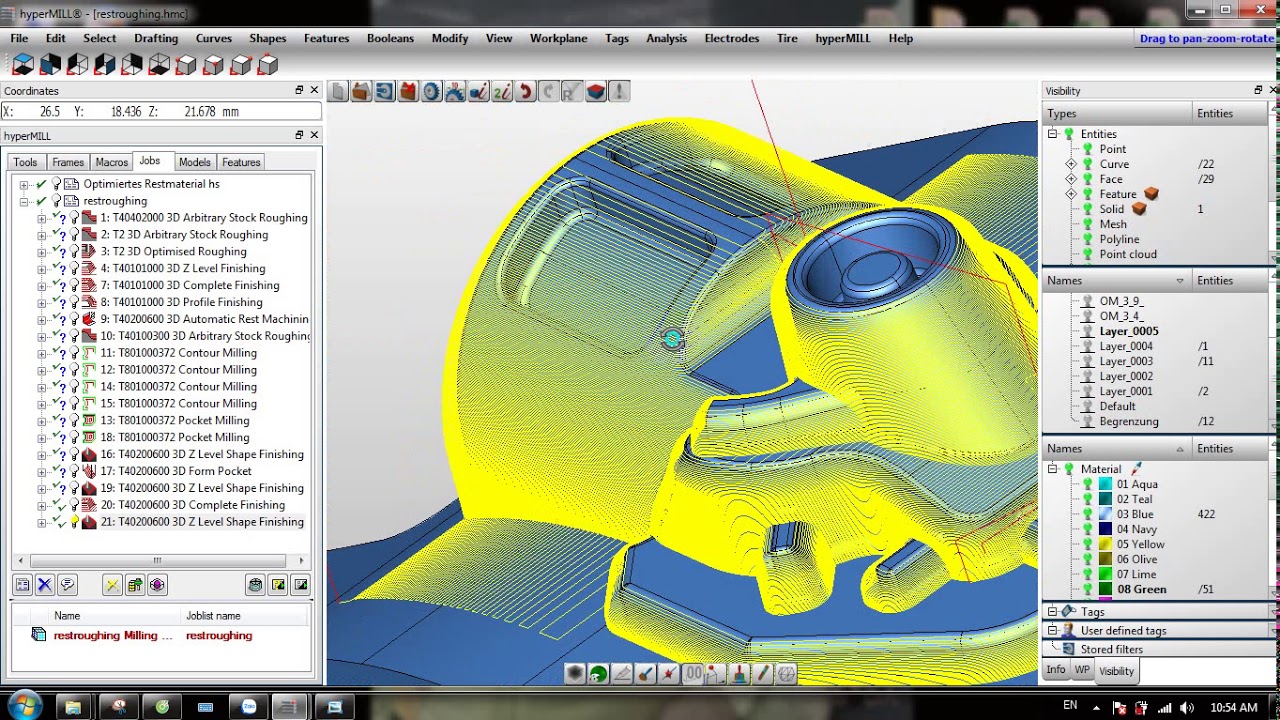Click the '2i' info icon in viewport toolbar
This screenshot has height=720, width=1280.
click(501, 92)
